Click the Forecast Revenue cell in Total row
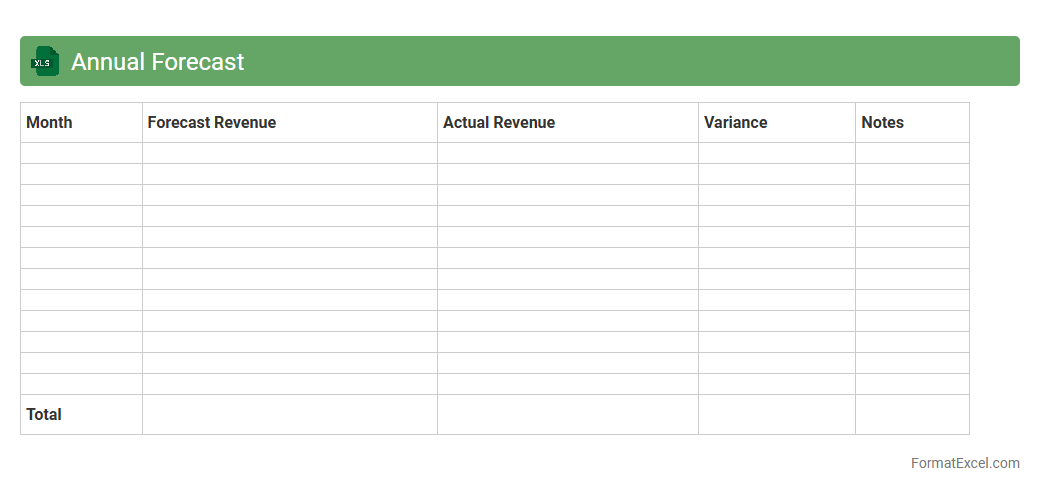This screenshot has width=1040, height=492. click(289, 414)
